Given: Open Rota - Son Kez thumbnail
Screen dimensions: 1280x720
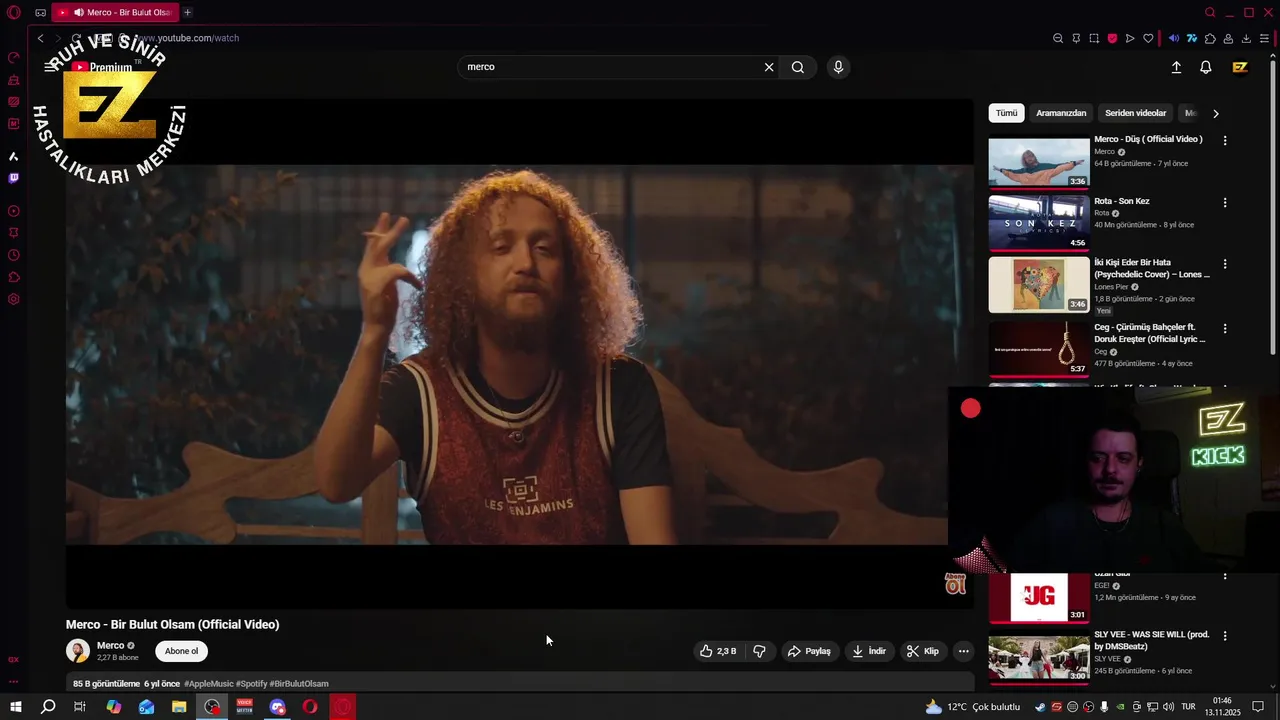Looking at the screenshot, I should pos(1039,223).
